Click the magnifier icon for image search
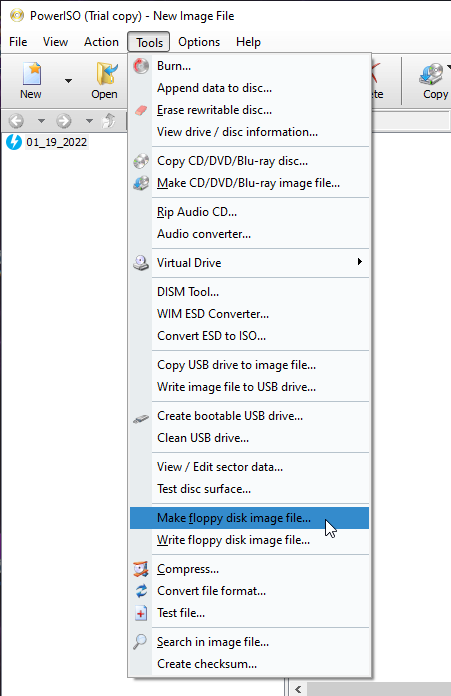 [140, 642]
